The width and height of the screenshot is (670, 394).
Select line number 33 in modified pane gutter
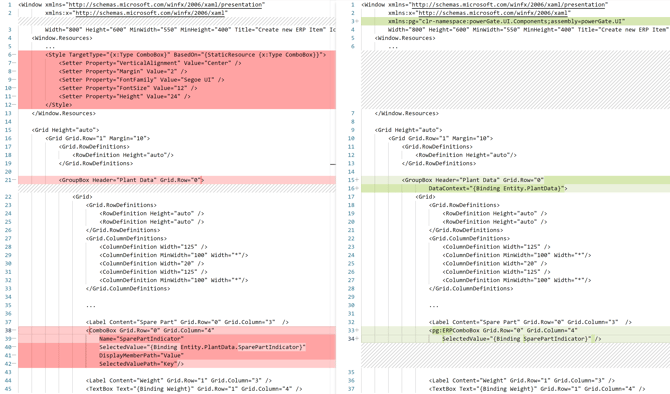352,330
